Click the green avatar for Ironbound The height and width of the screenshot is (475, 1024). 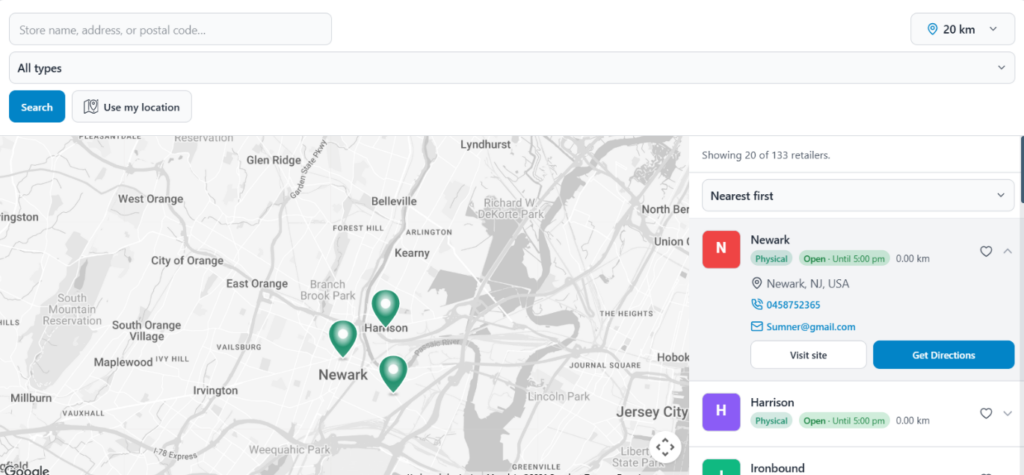721,467
